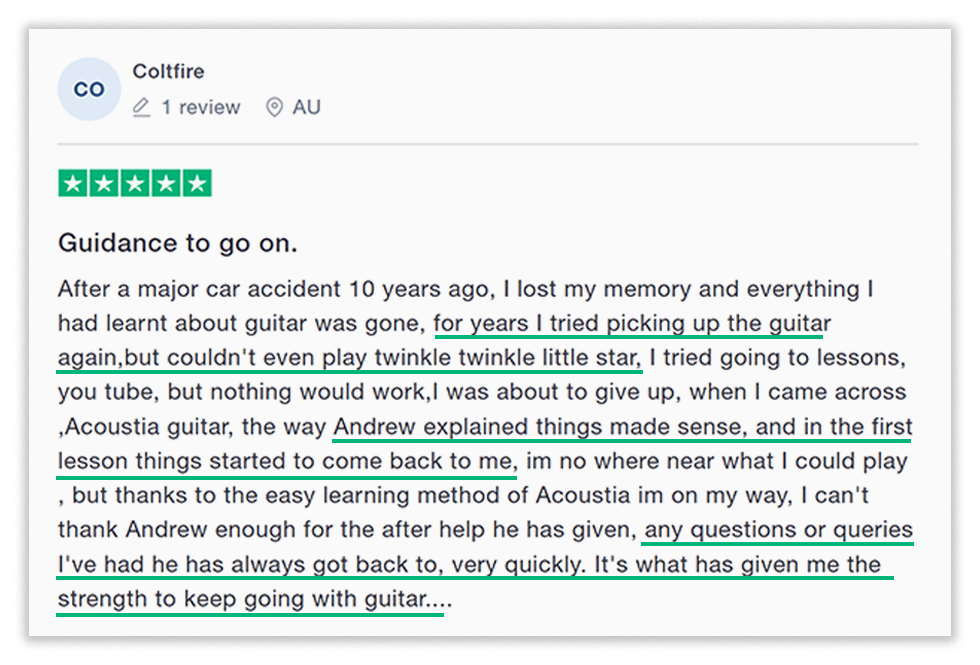Viewport: 980px width, 665px height.
Task: Select the third green star
Action: 135,184
